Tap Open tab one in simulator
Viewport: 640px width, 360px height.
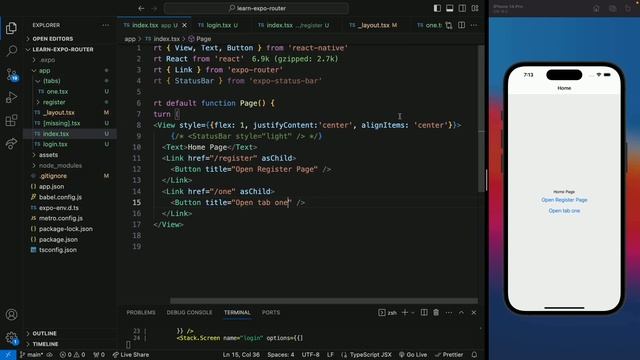[564, 211]
